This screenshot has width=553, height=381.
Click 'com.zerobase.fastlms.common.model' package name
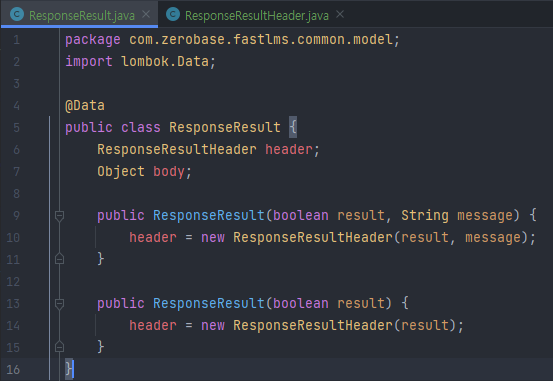[x=261, y=39]
